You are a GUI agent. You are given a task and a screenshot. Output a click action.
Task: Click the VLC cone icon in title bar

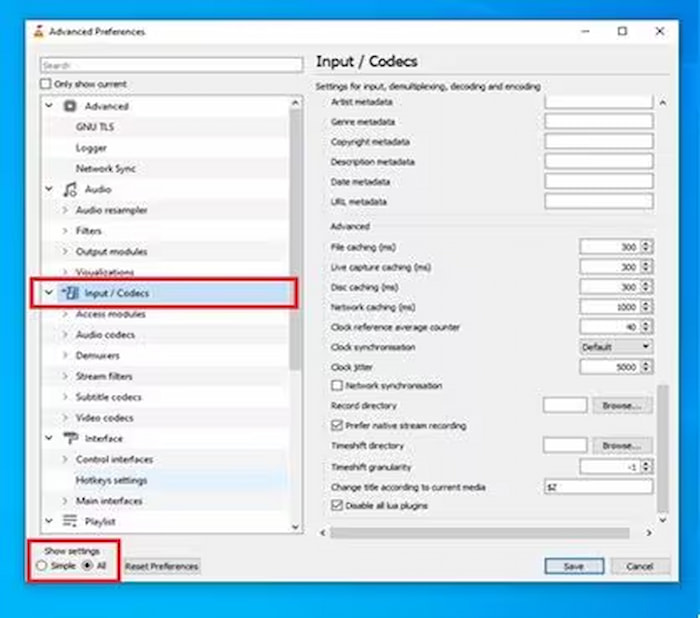(37, 32)
